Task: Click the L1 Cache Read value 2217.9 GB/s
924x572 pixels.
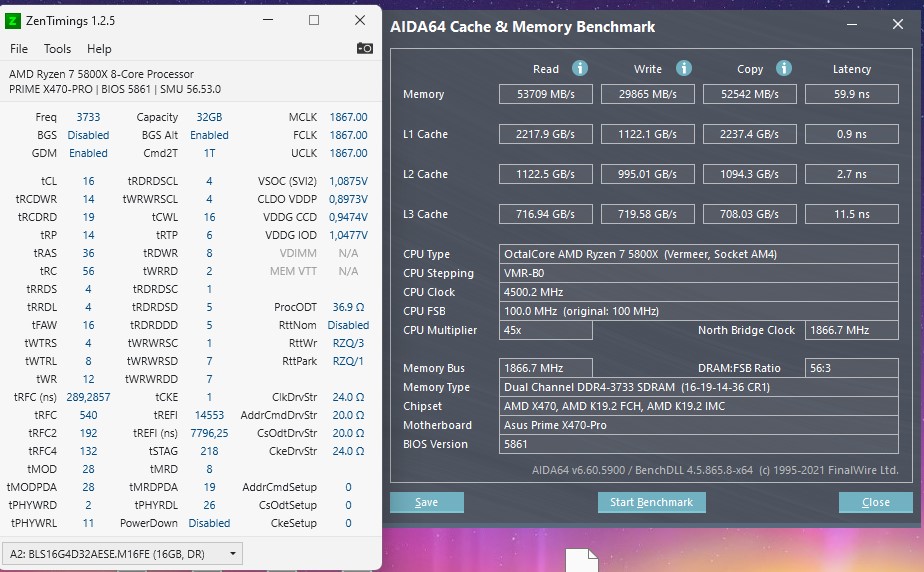Action: [x=546, y=134]
